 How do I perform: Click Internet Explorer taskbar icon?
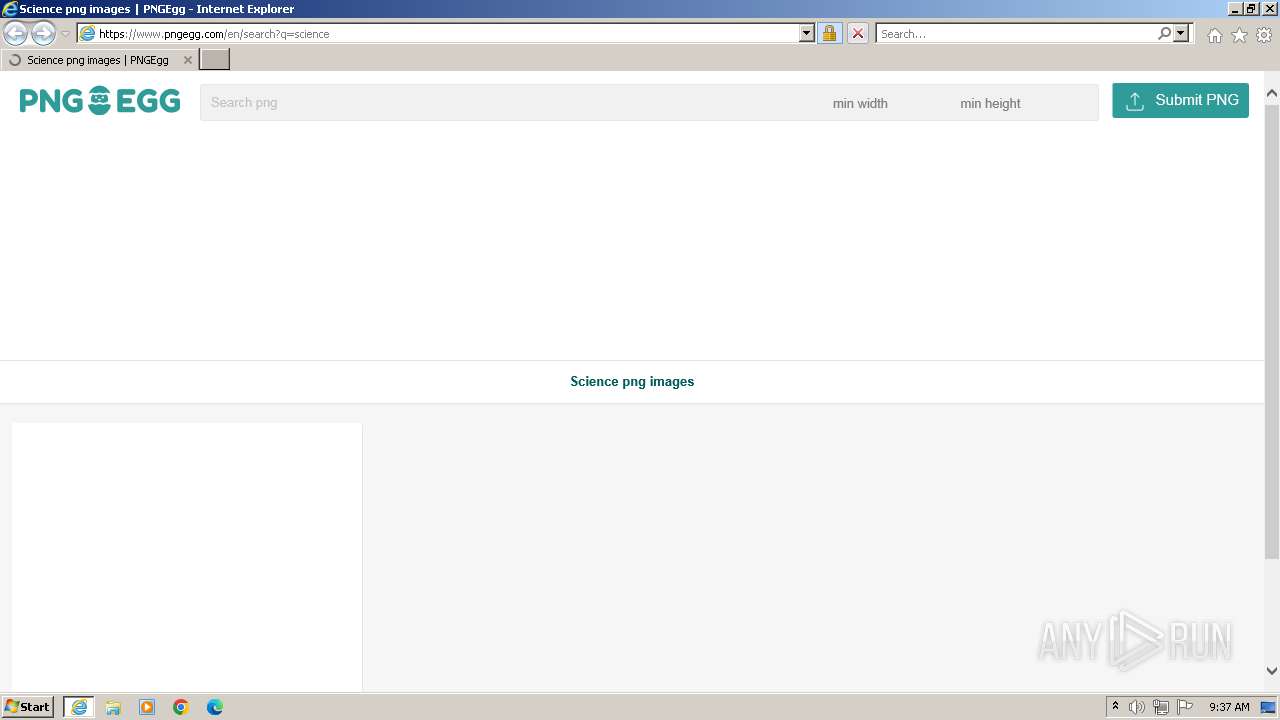79,707
